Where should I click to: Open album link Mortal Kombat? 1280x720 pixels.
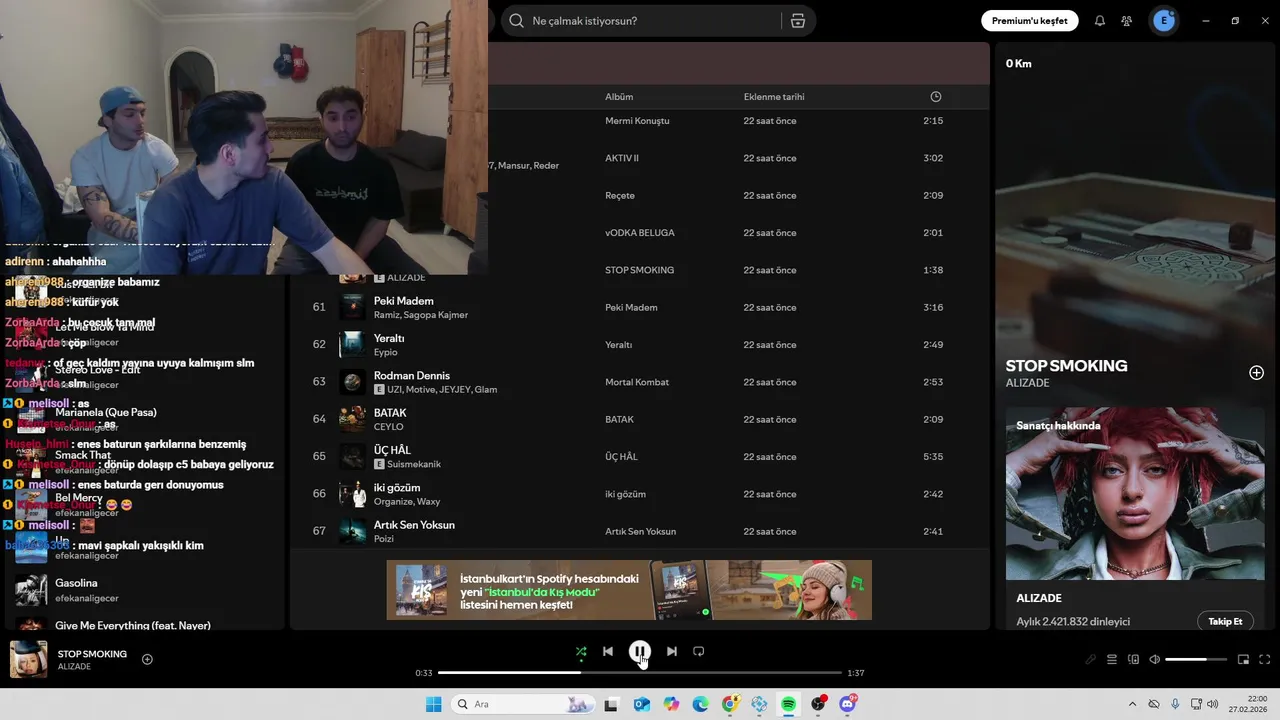(637, 382)
